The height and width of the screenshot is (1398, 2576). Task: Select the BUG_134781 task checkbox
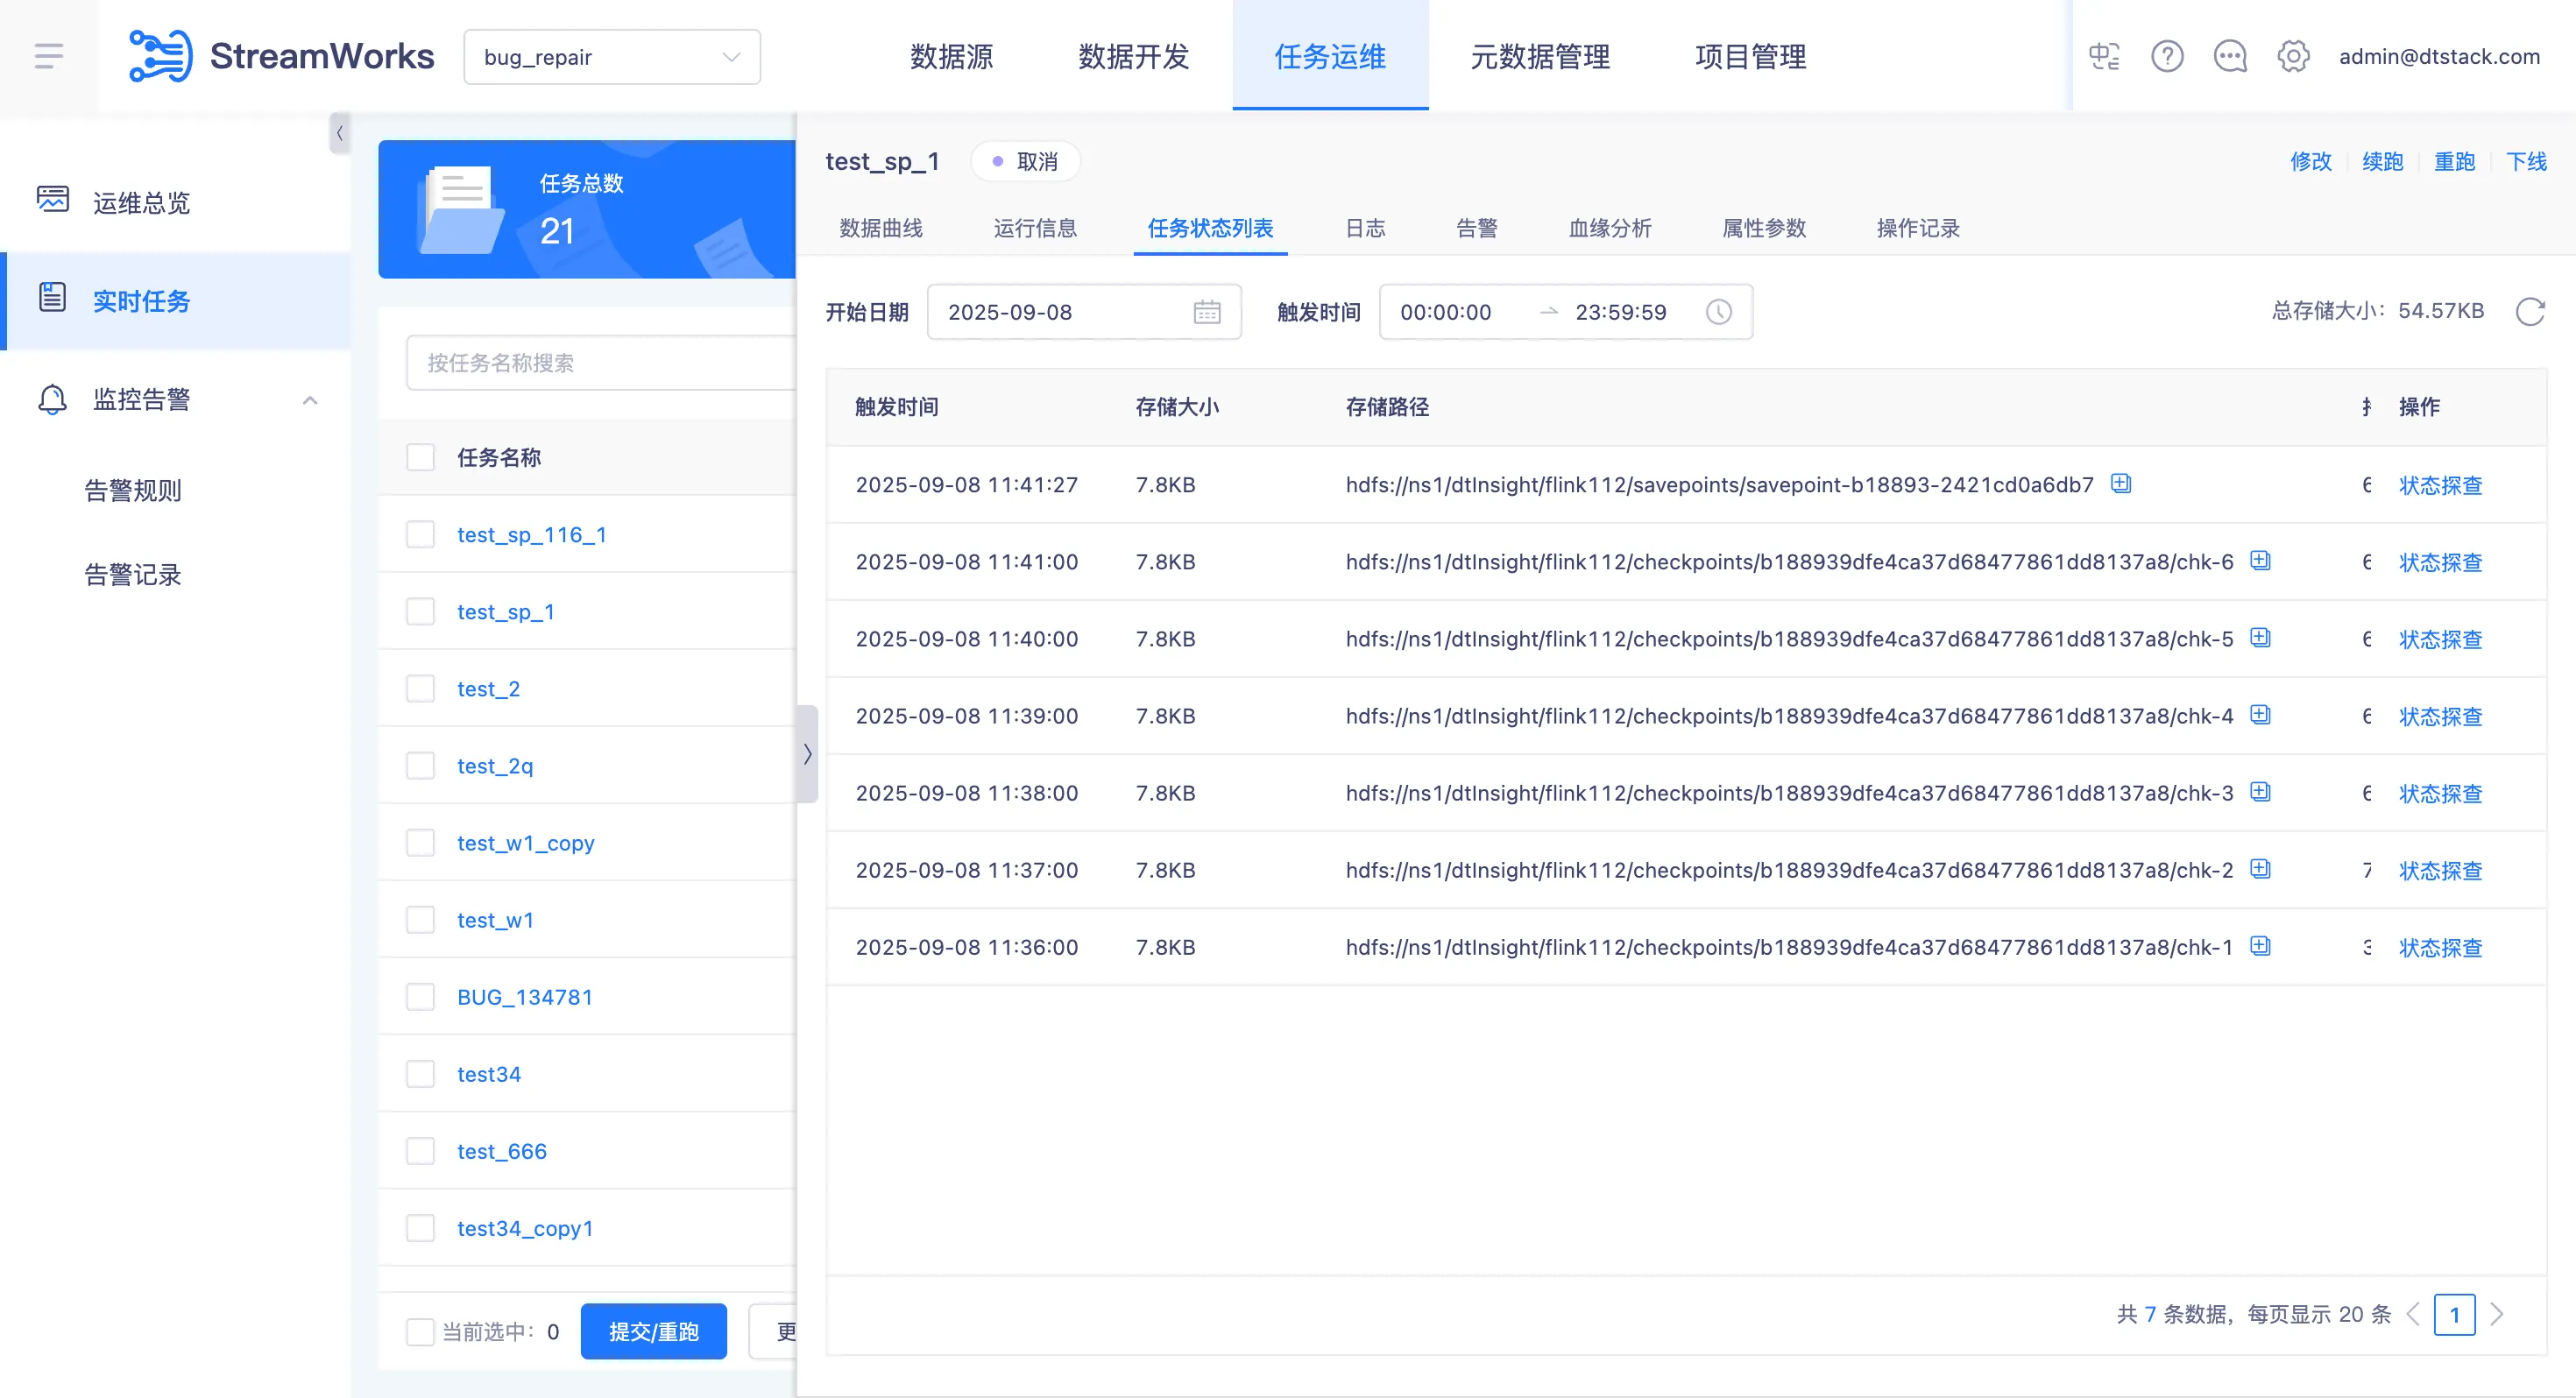(x=420, y=997)
